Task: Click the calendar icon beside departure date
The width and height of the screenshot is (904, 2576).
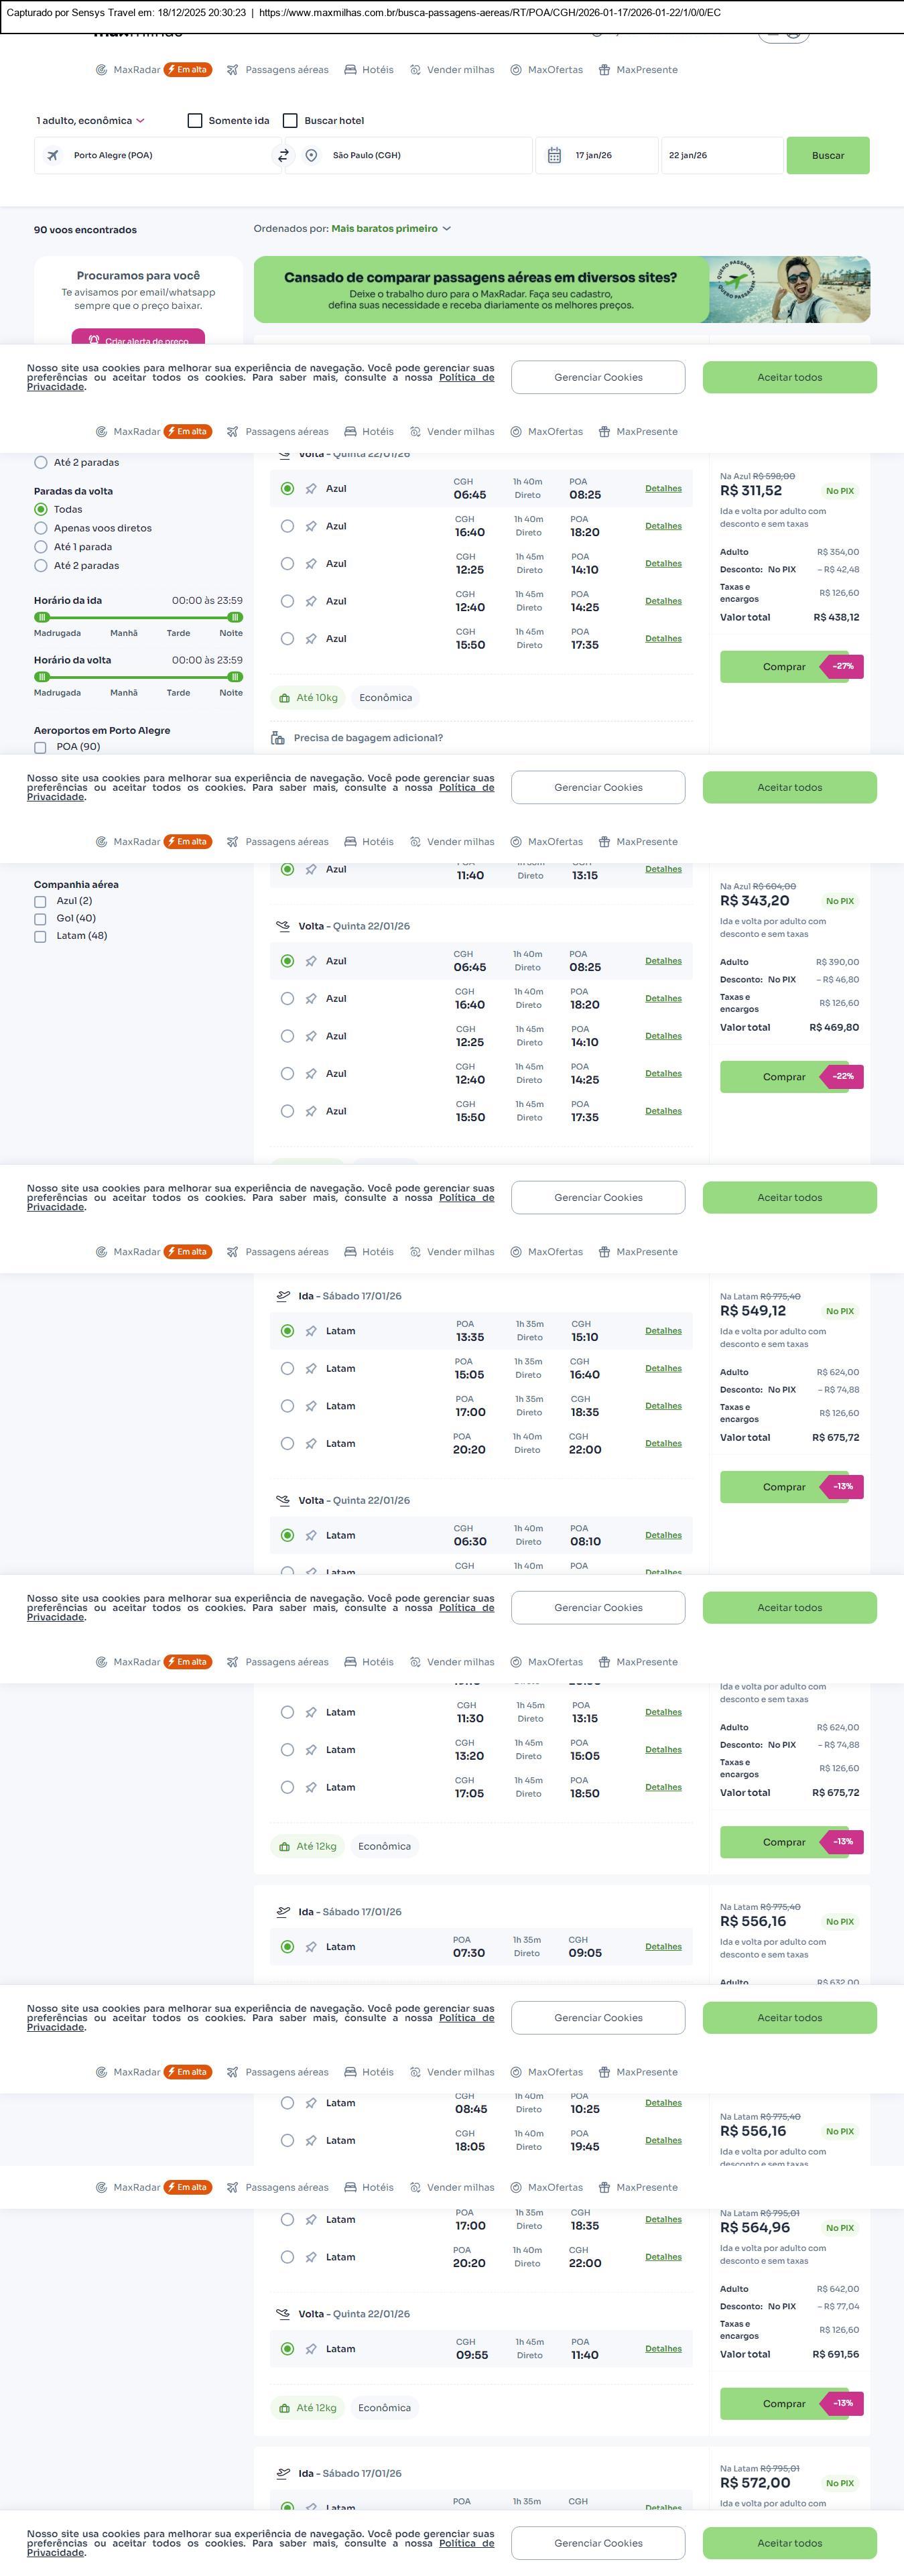Action: (x=554, y=156)
